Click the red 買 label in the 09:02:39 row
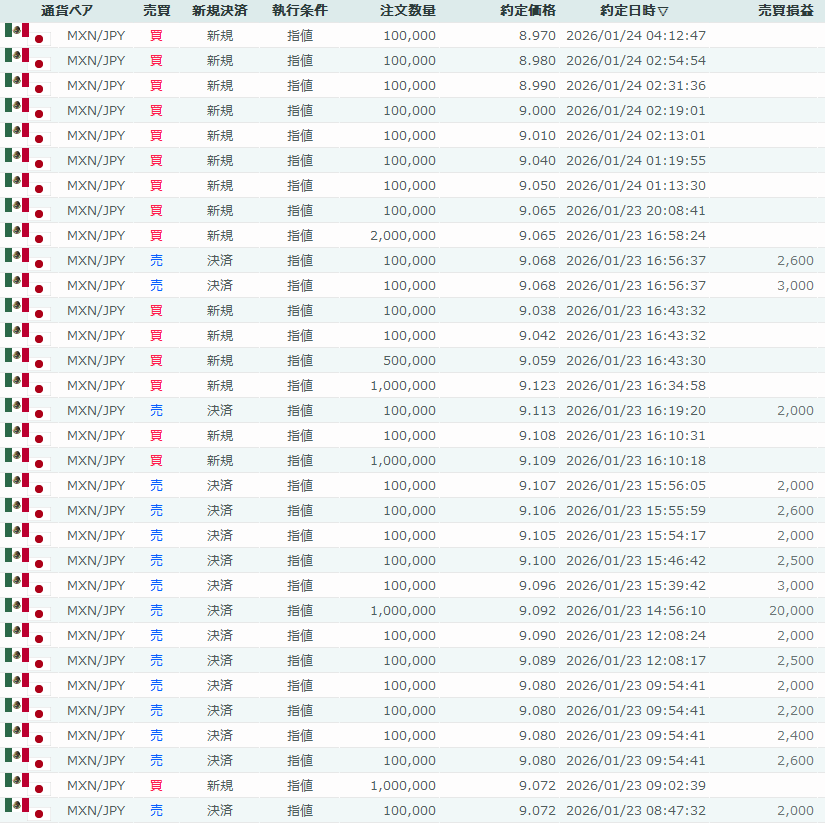 coord(156,785)
